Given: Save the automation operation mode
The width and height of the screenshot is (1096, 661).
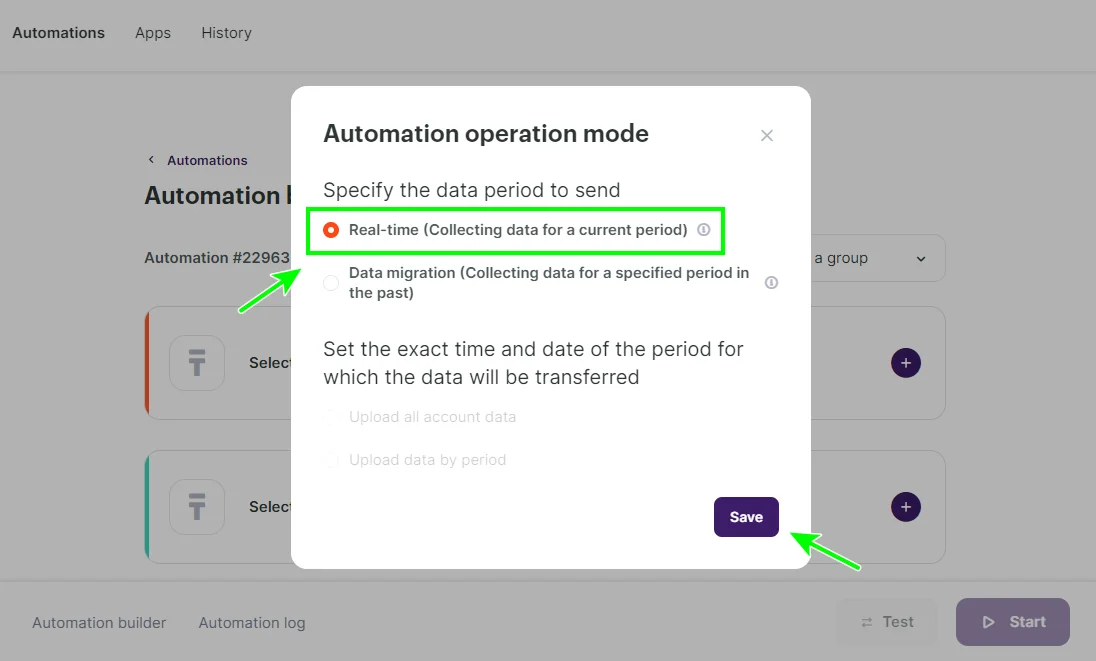Looking at the screenshot, I should pyautogui.click(x=746, y=517).
